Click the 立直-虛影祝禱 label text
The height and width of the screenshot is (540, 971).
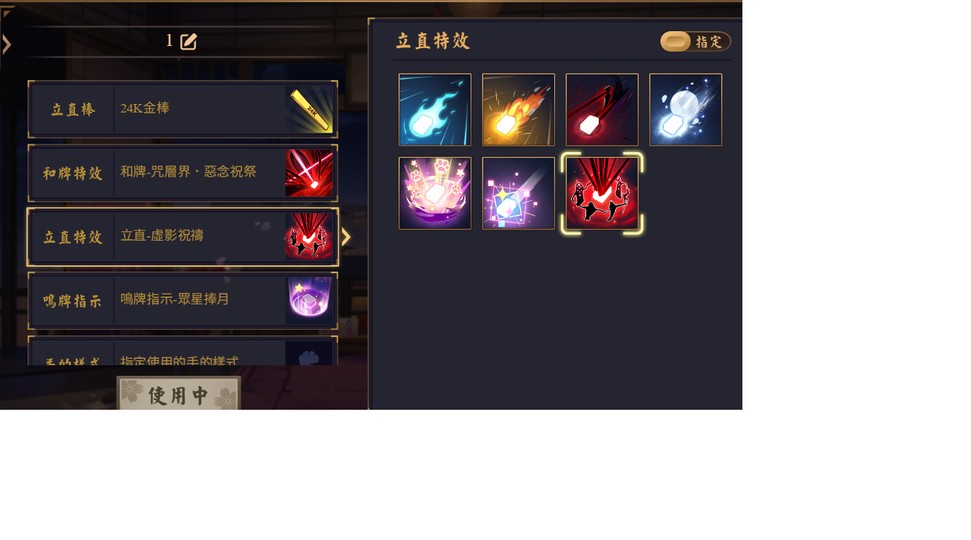coord(162,235)
